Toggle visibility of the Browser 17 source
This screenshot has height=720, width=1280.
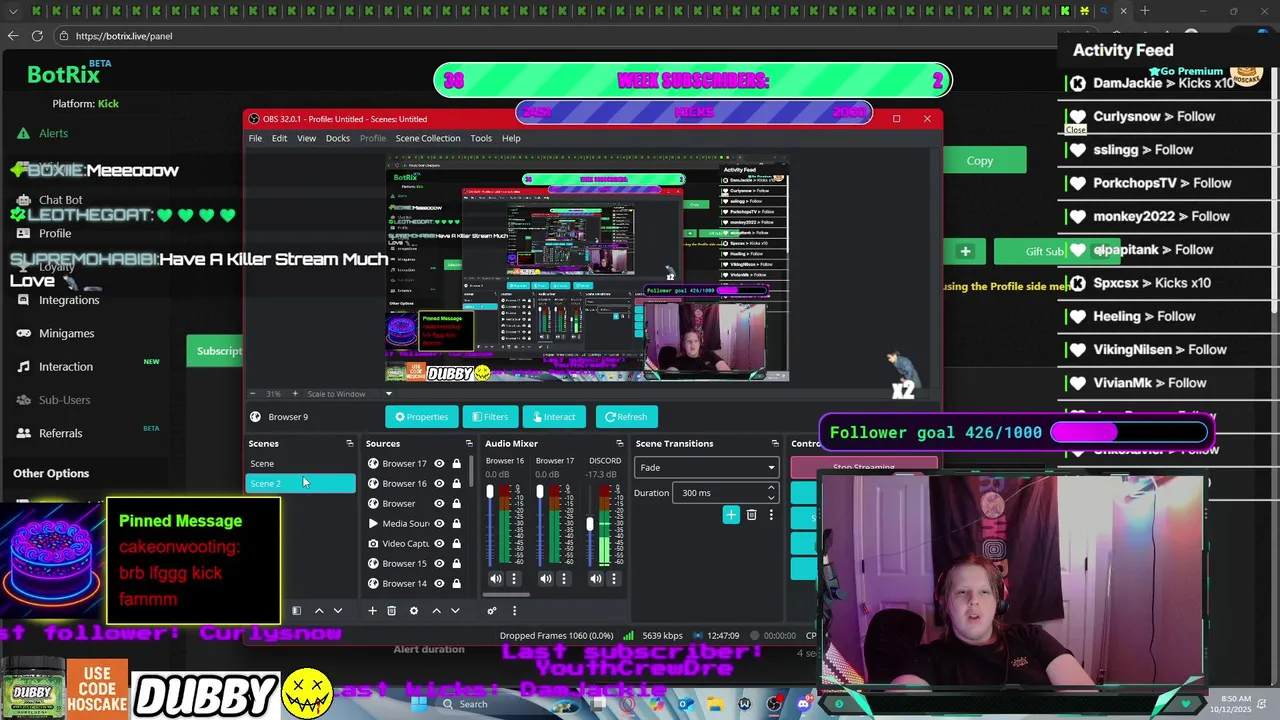pyautogui.click(x=439, y=464)
